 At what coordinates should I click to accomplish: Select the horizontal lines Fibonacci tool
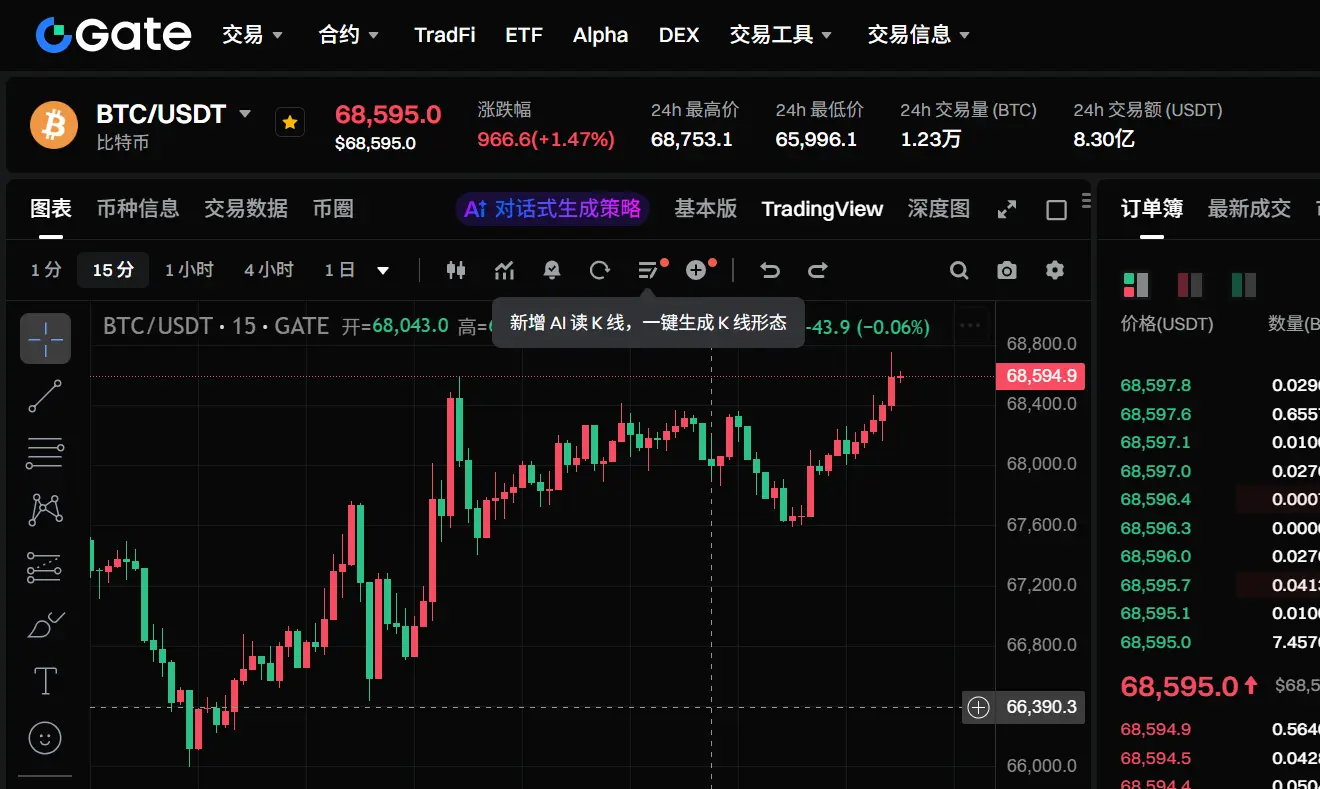[45, 453]
